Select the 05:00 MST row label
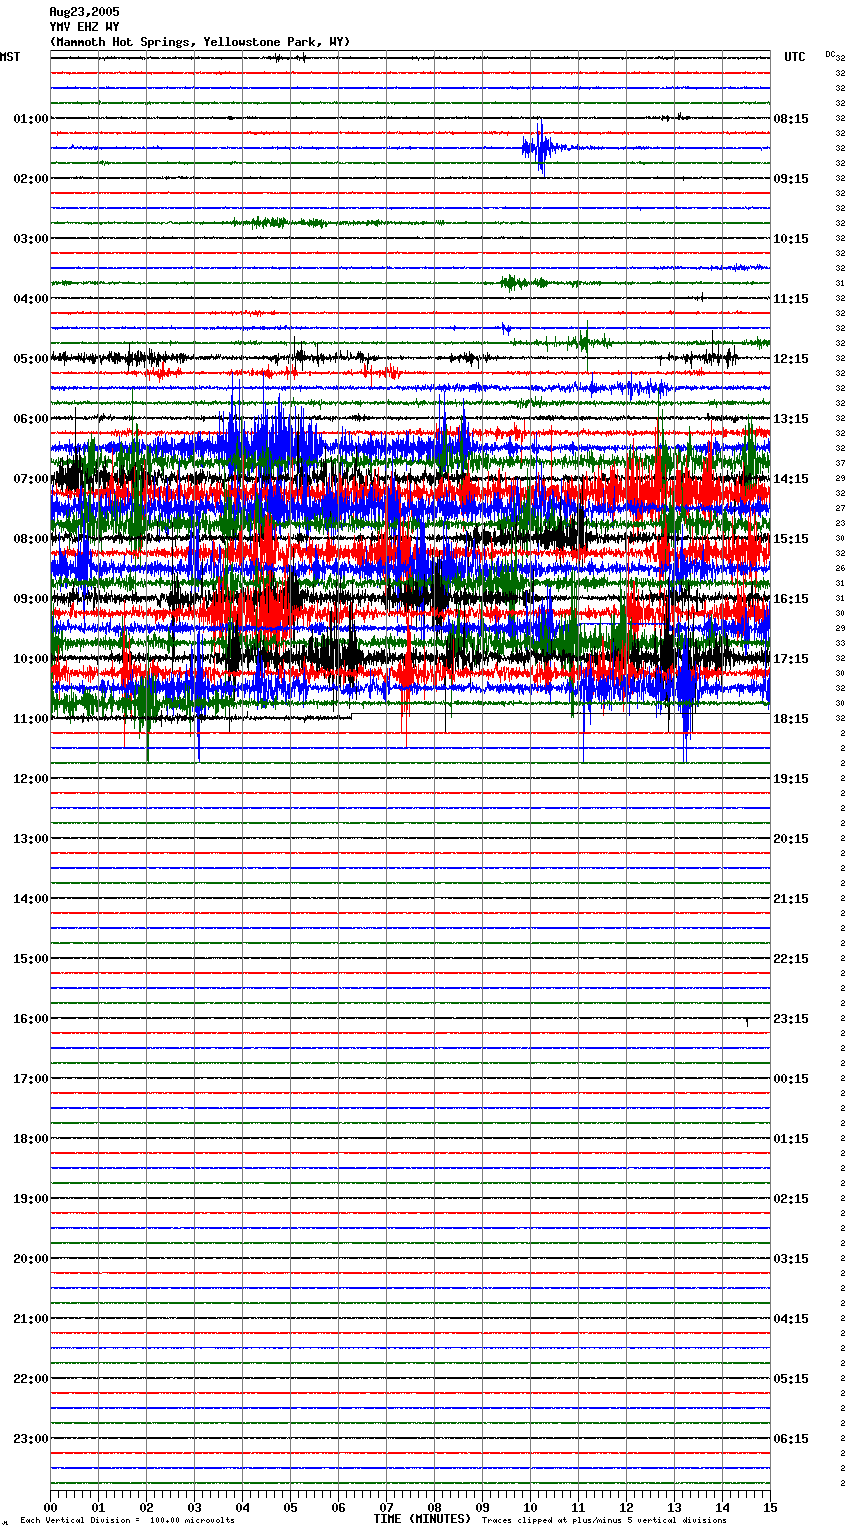The width and height of the screenshot is (850, 1534). coord(31,359)
